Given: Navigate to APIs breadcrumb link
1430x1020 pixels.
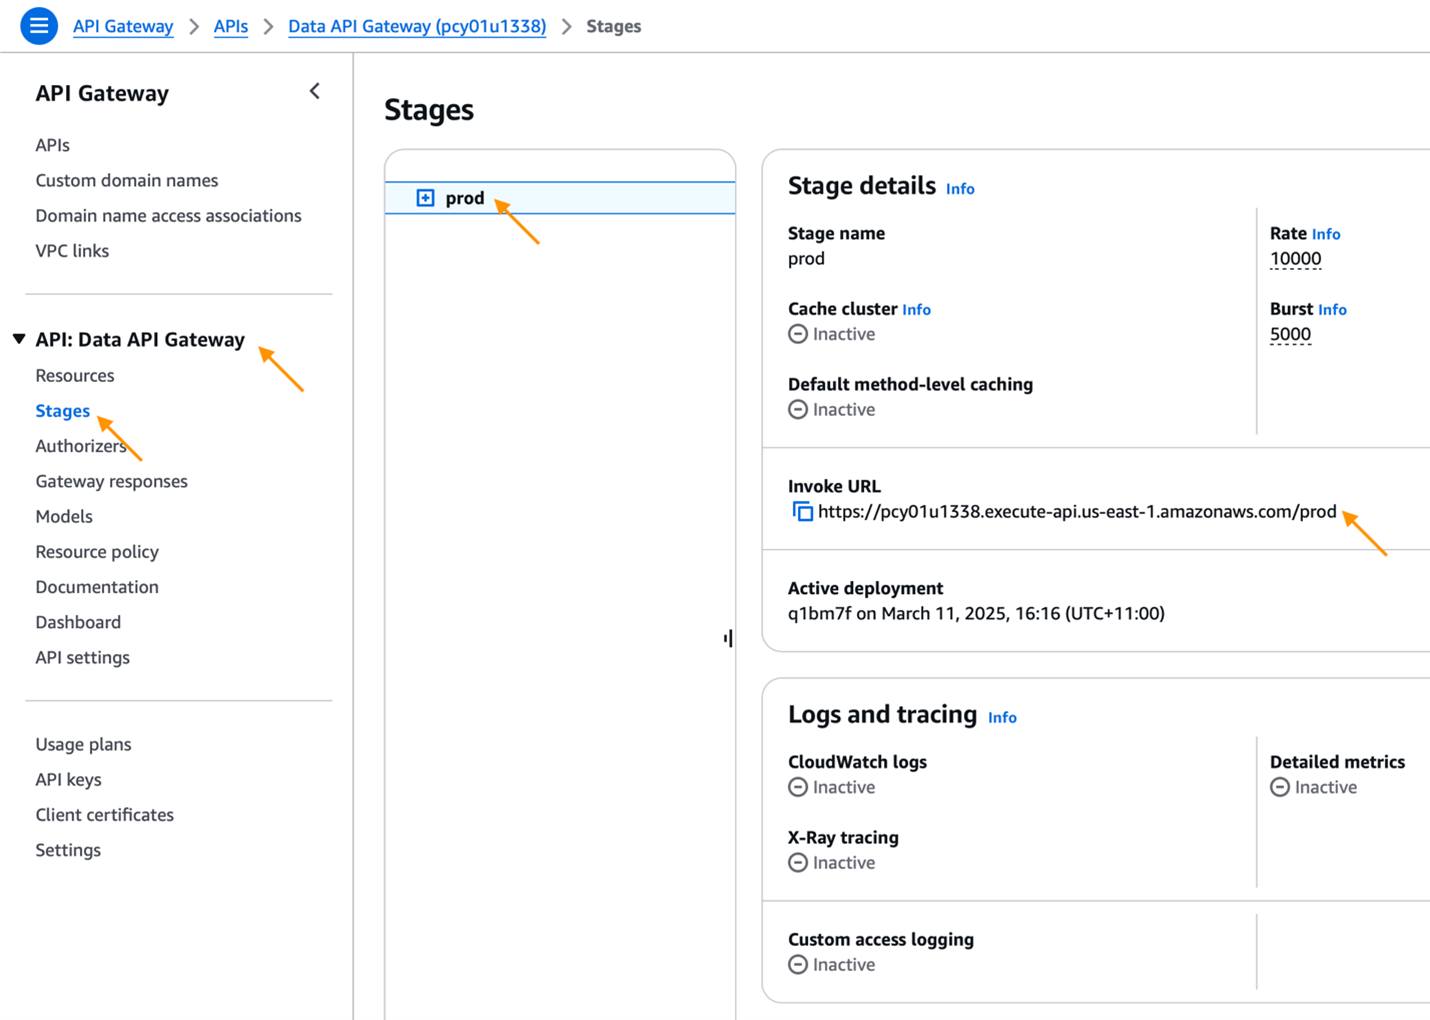Looking at the screenshot, I should tap(230, 26).
